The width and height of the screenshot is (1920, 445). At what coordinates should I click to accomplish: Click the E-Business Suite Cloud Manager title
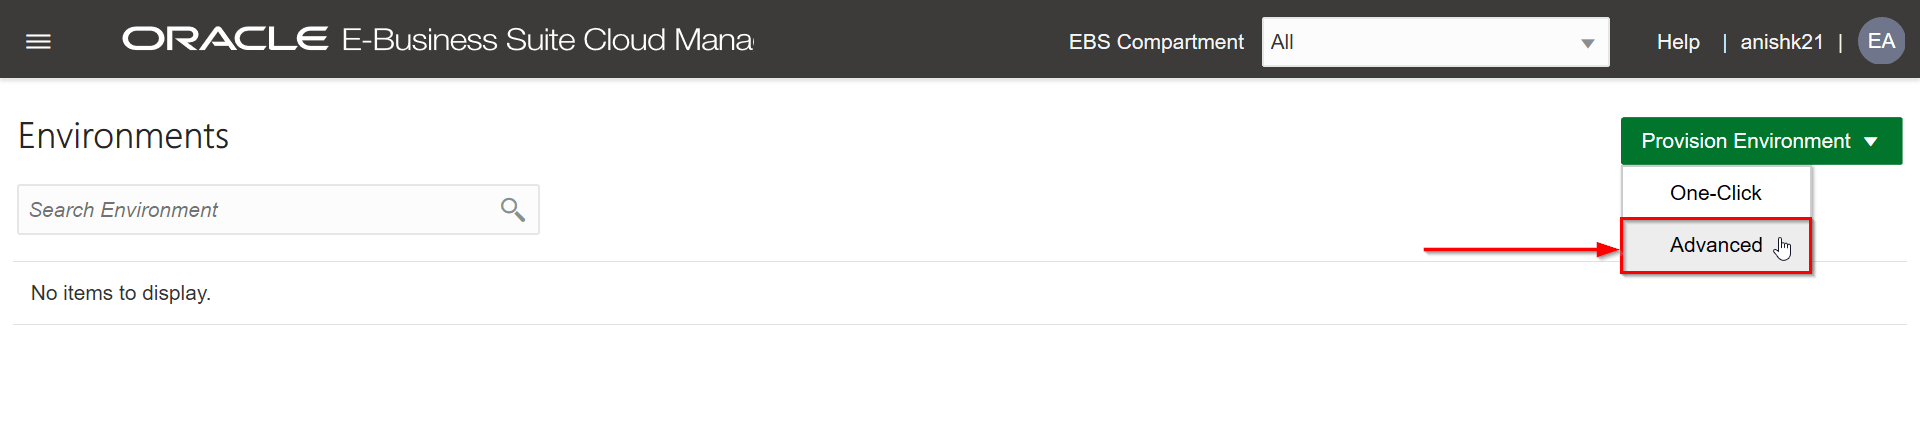point(547,40)
